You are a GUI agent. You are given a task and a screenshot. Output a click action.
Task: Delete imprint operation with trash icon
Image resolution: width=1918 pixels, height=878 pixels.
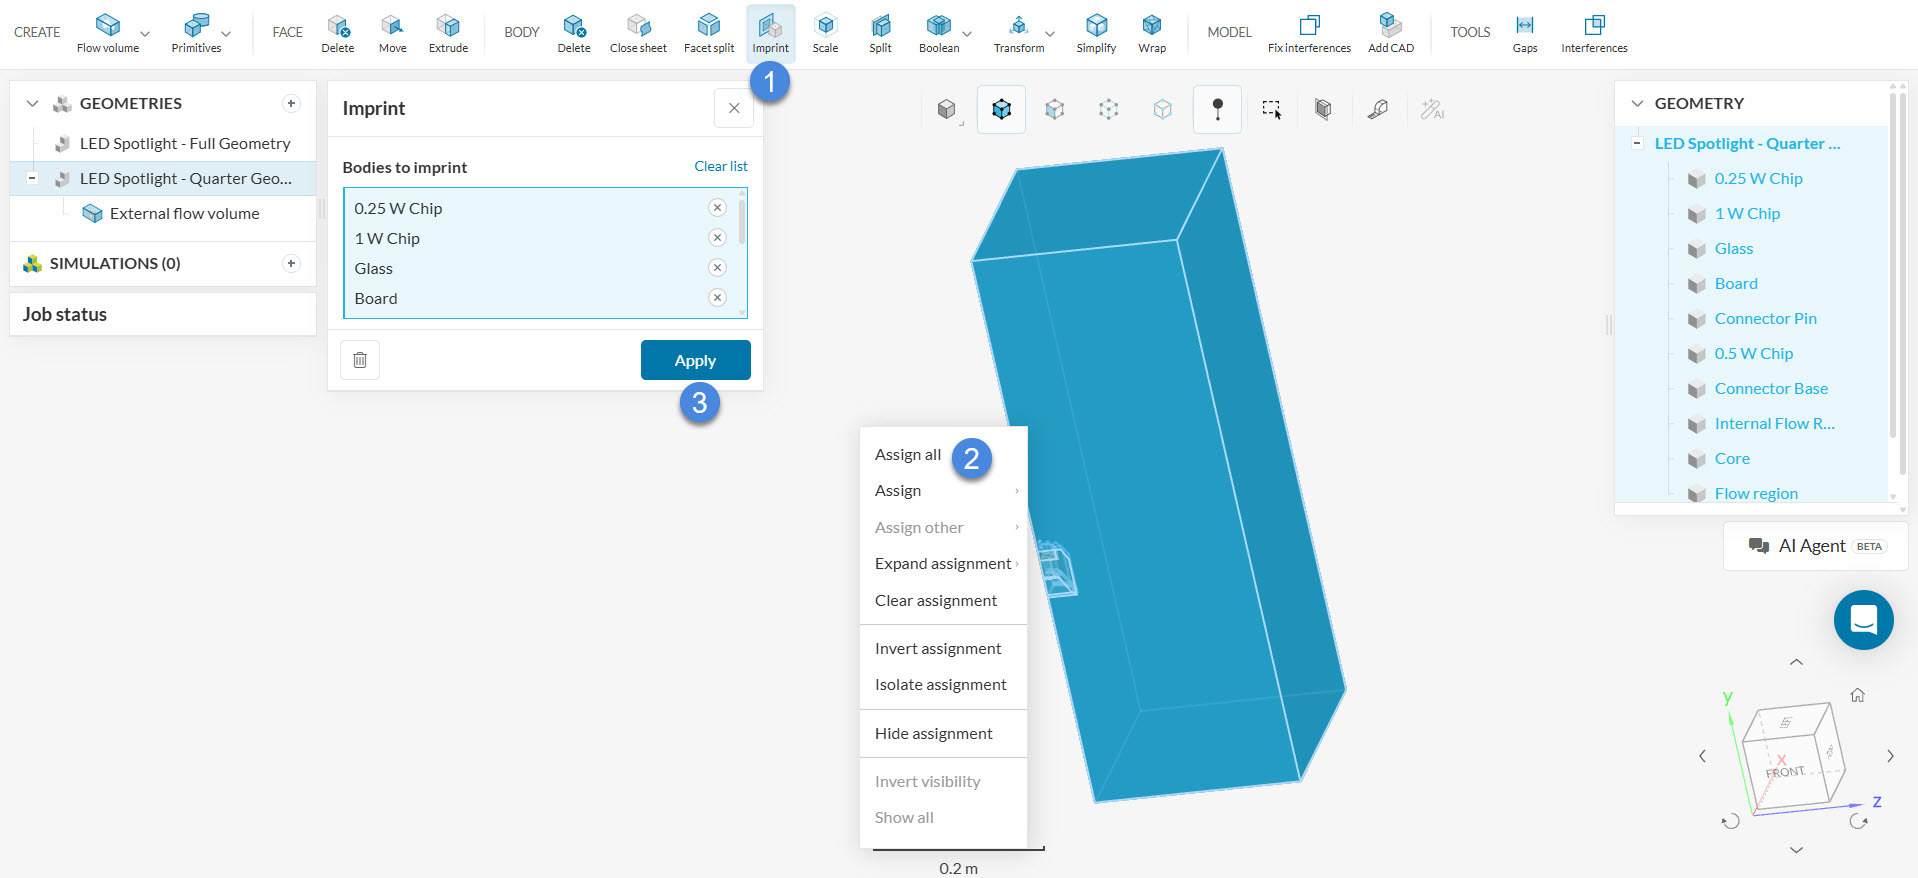click(x=360, y=360)
